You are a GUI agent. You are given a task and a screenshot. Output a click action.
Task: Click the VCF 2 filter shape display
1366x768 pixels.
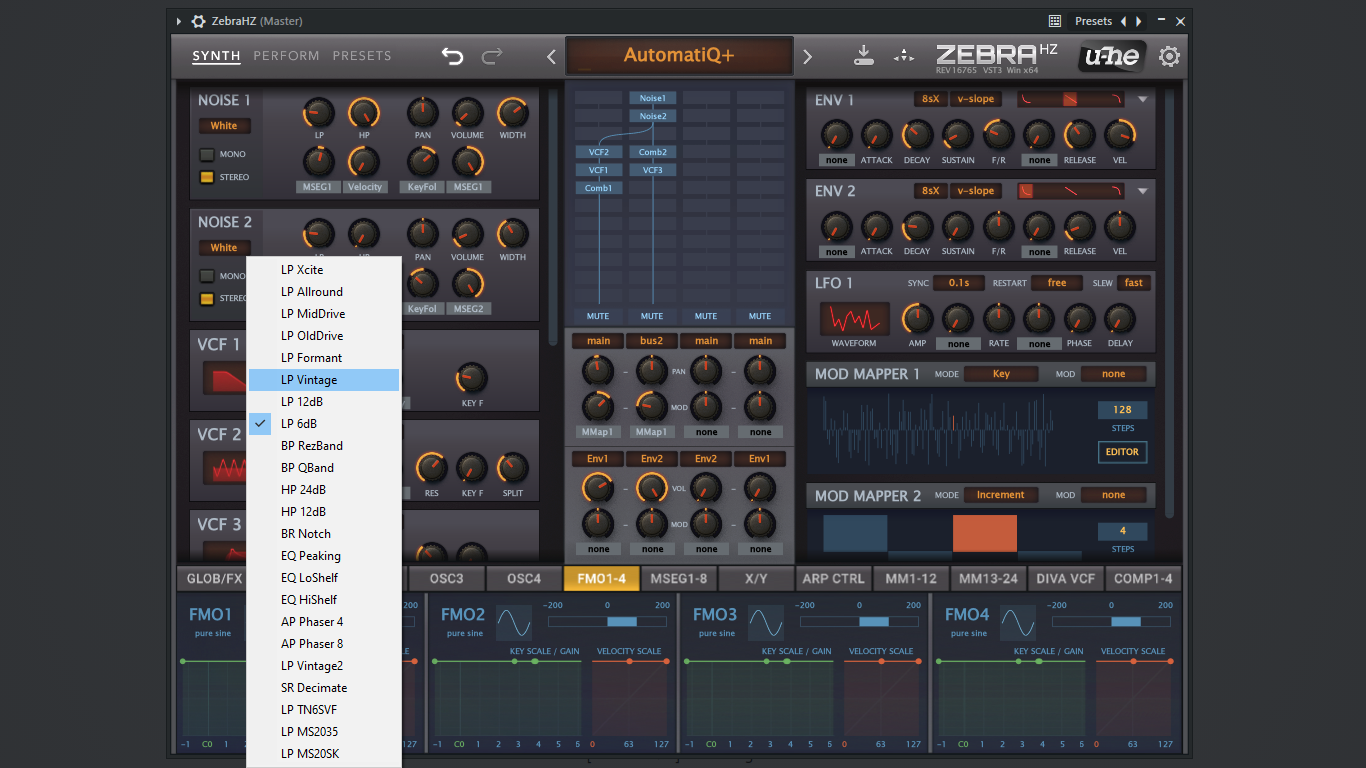pyautogui.click(x=225, y=467)
